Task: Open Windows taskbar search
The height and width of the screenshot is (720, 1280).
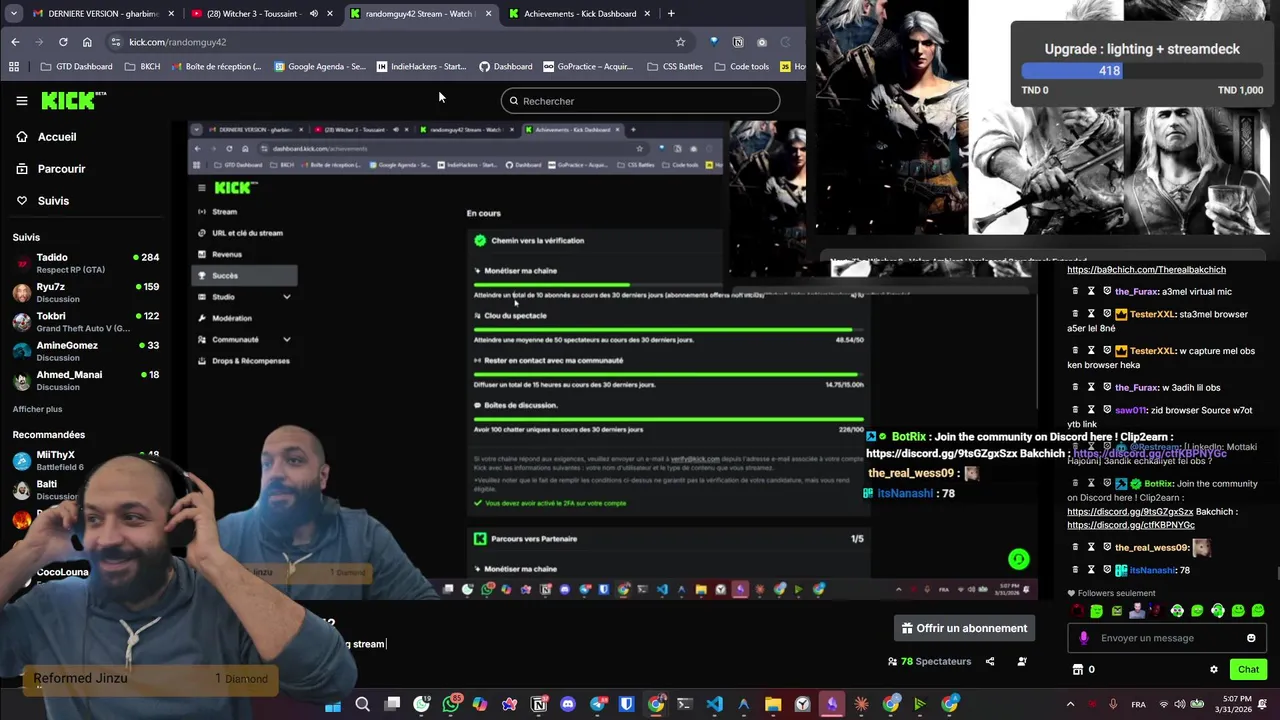Action: pyautogui.click(x=362, y=705)
